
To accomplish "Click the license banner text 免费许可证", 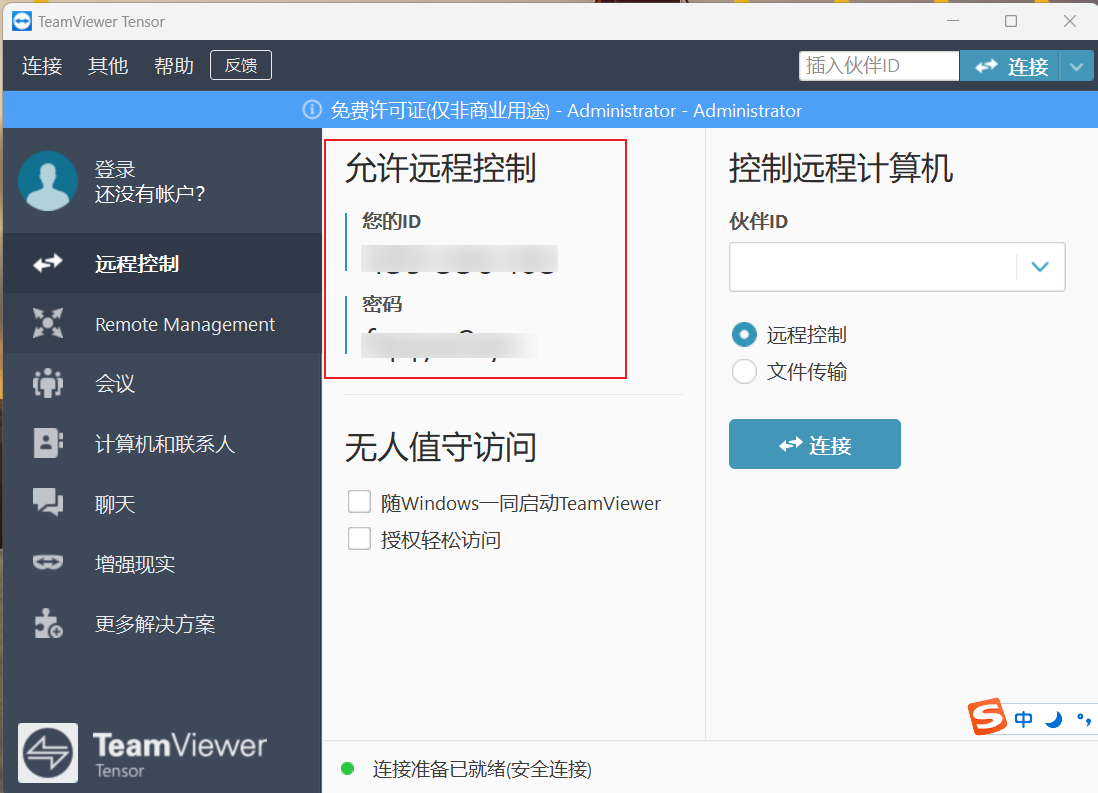I will (x=378, y=111).
